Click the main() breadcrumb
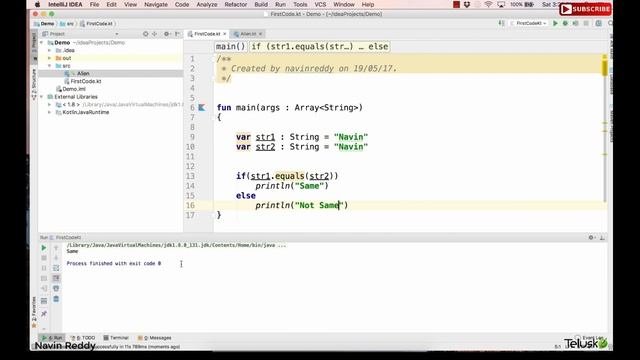The image size is (640, 360). pyautogui.click(x=230, y=47)
